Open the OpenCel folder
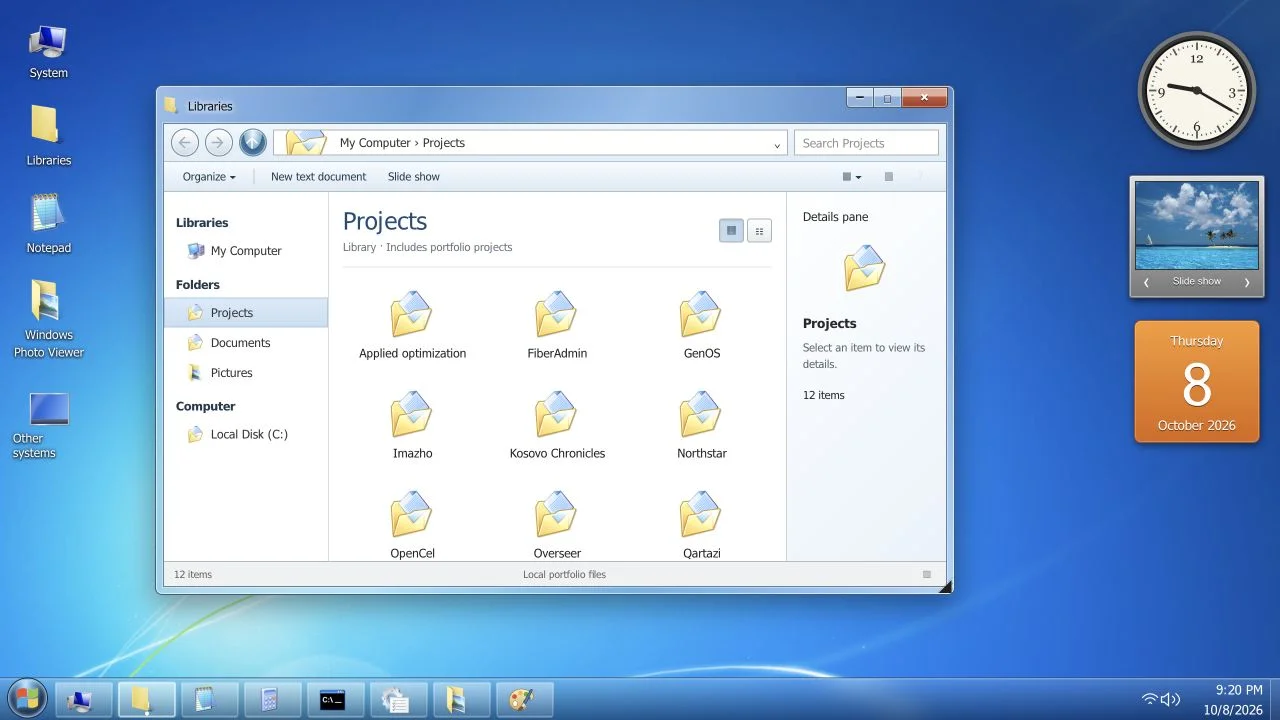 pyautogui.click(x=412, y=524)
